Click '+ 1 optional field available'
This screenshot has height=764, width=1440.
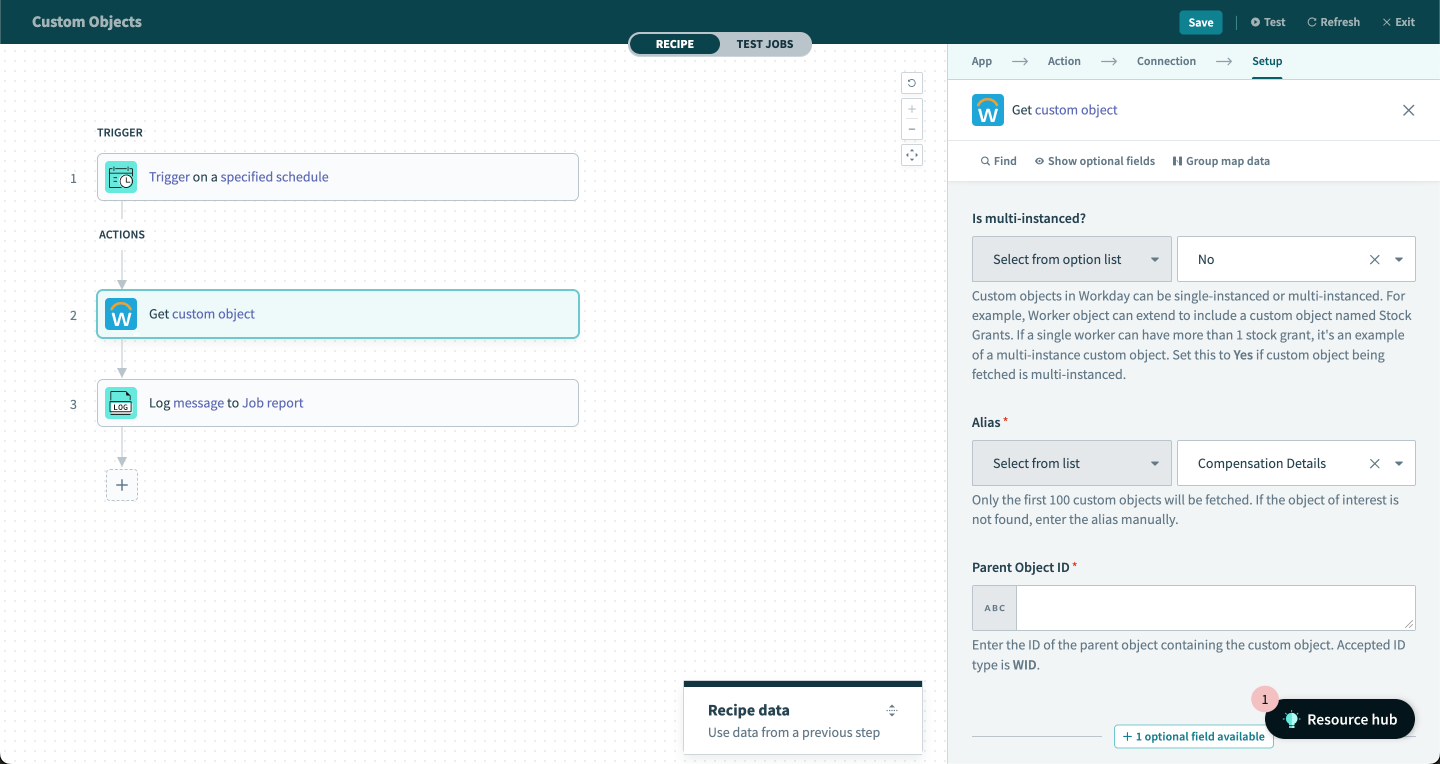(x=1193, y=736)
